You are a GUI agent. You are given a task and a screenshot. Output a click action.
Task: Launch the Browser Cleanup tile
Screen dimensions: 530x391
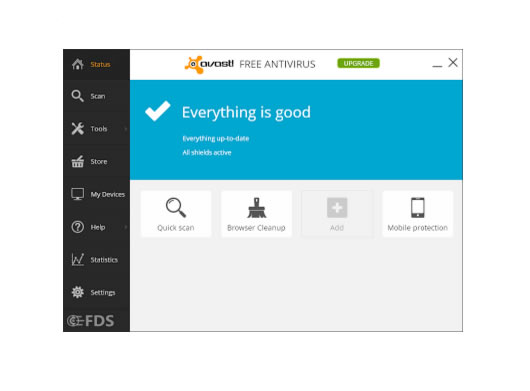pos(256,214)
